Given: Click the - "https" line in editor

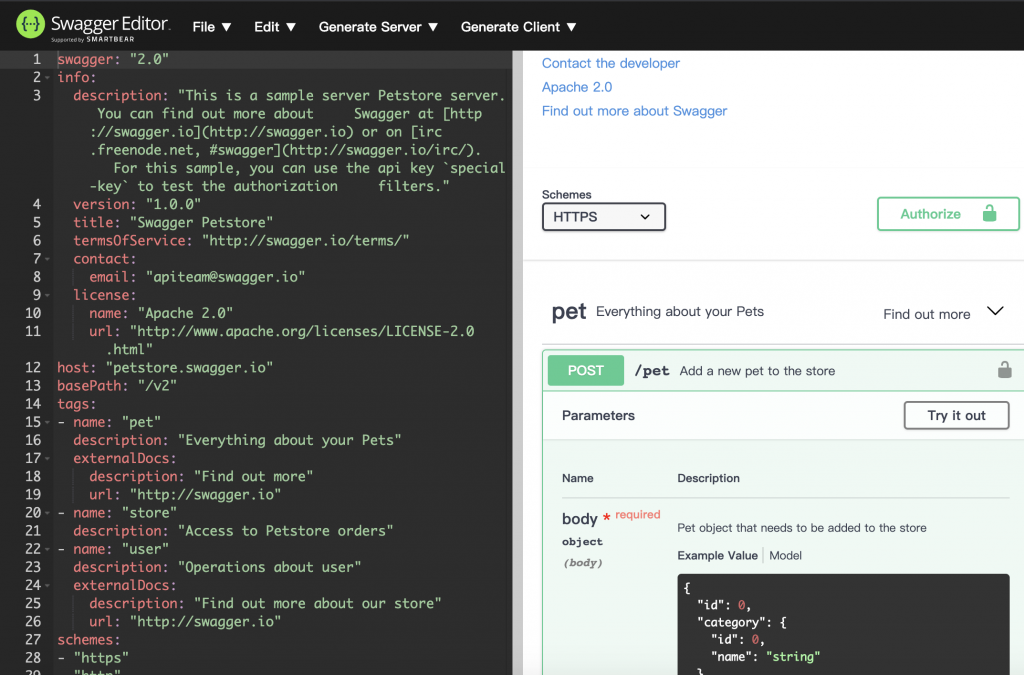Looking at the screenshot, I should coord(93,658).
